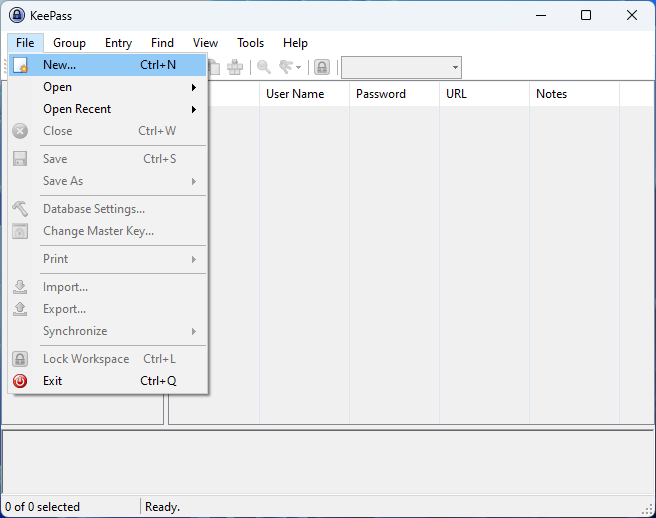Click the Notes column header
Image resolution: width=656 pixels, height=518 pixels.
[x=574, y=94]
